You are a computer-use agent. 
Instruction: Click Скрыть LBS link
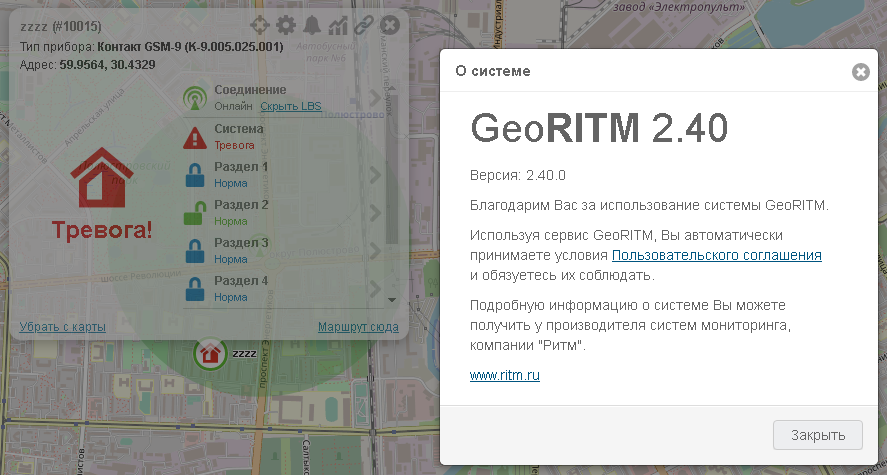click(291, 106)
